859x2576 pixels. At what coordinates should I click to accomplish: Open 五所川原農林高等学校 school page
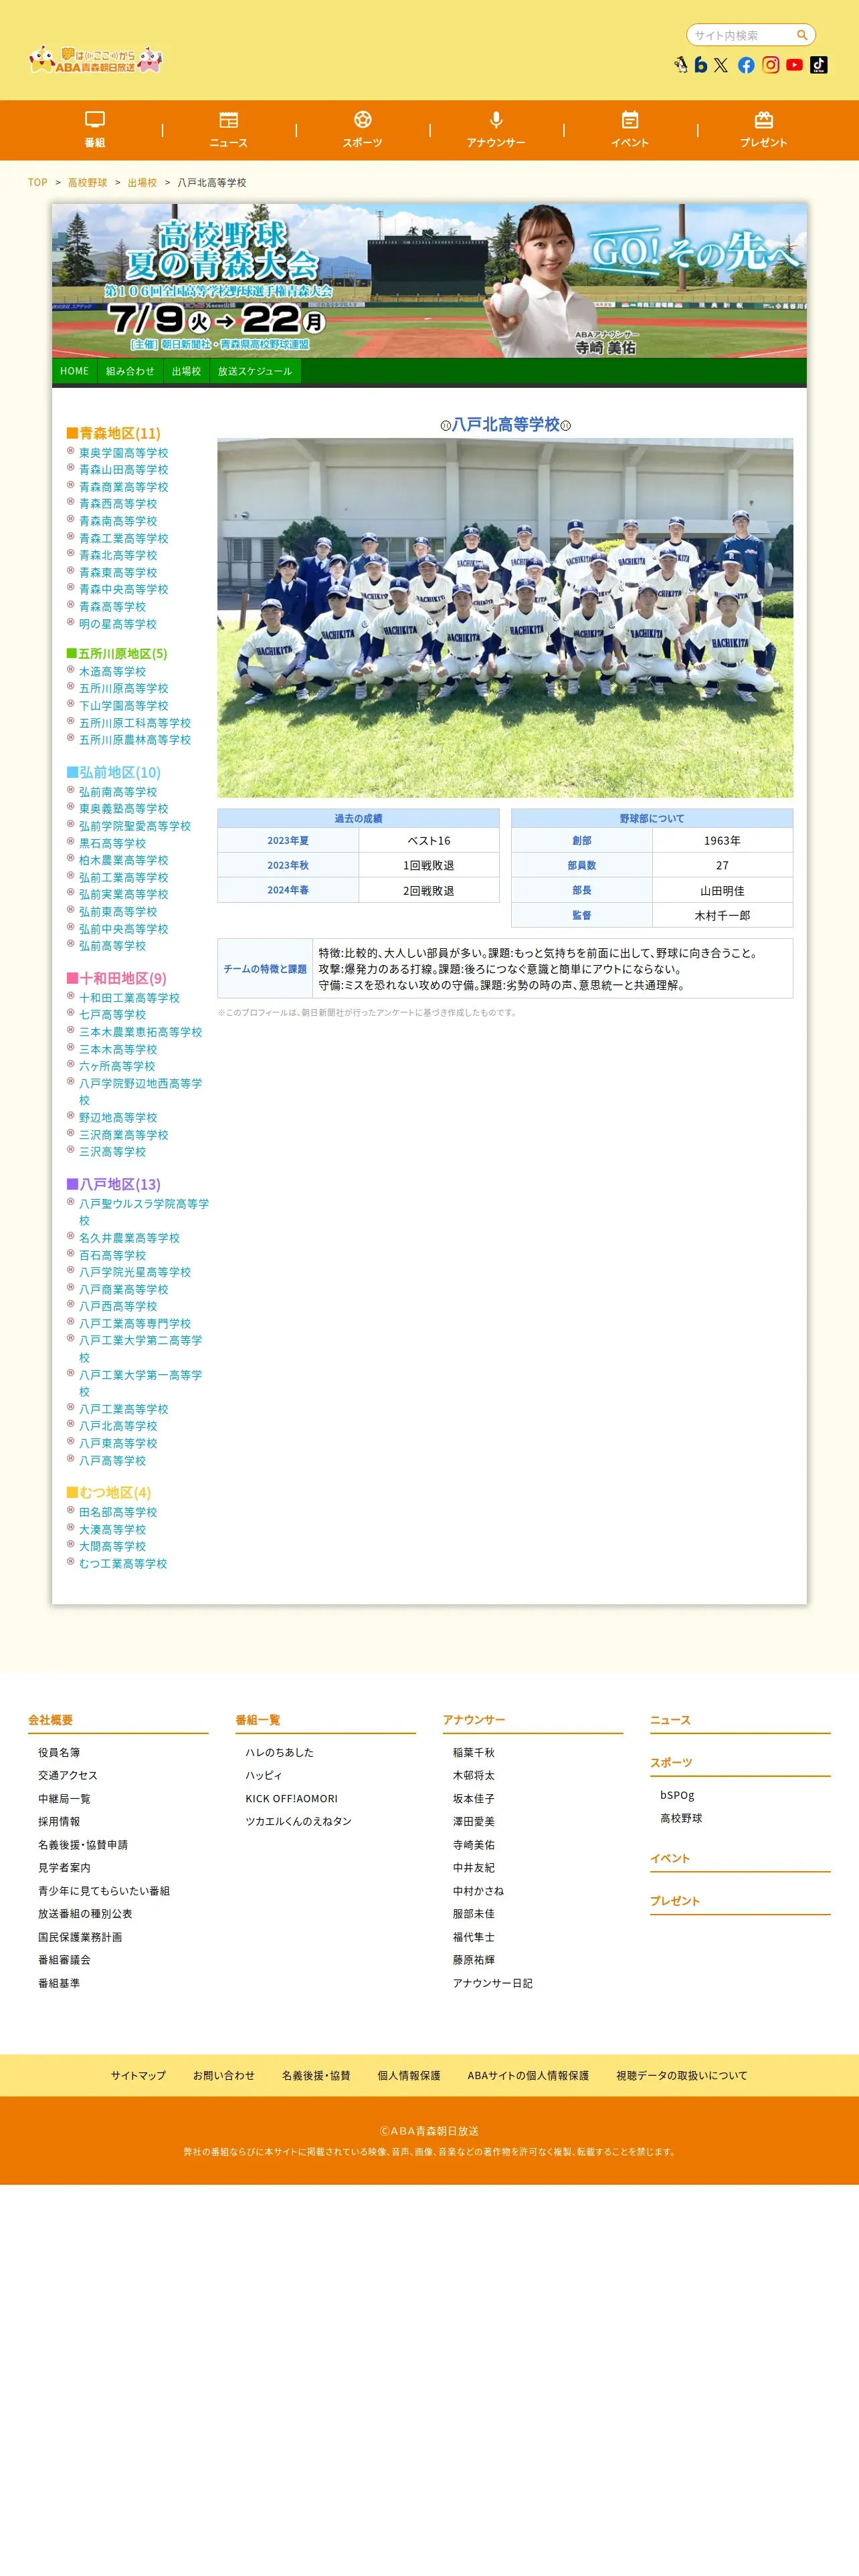pyautogui.click(x=135, y=740)
